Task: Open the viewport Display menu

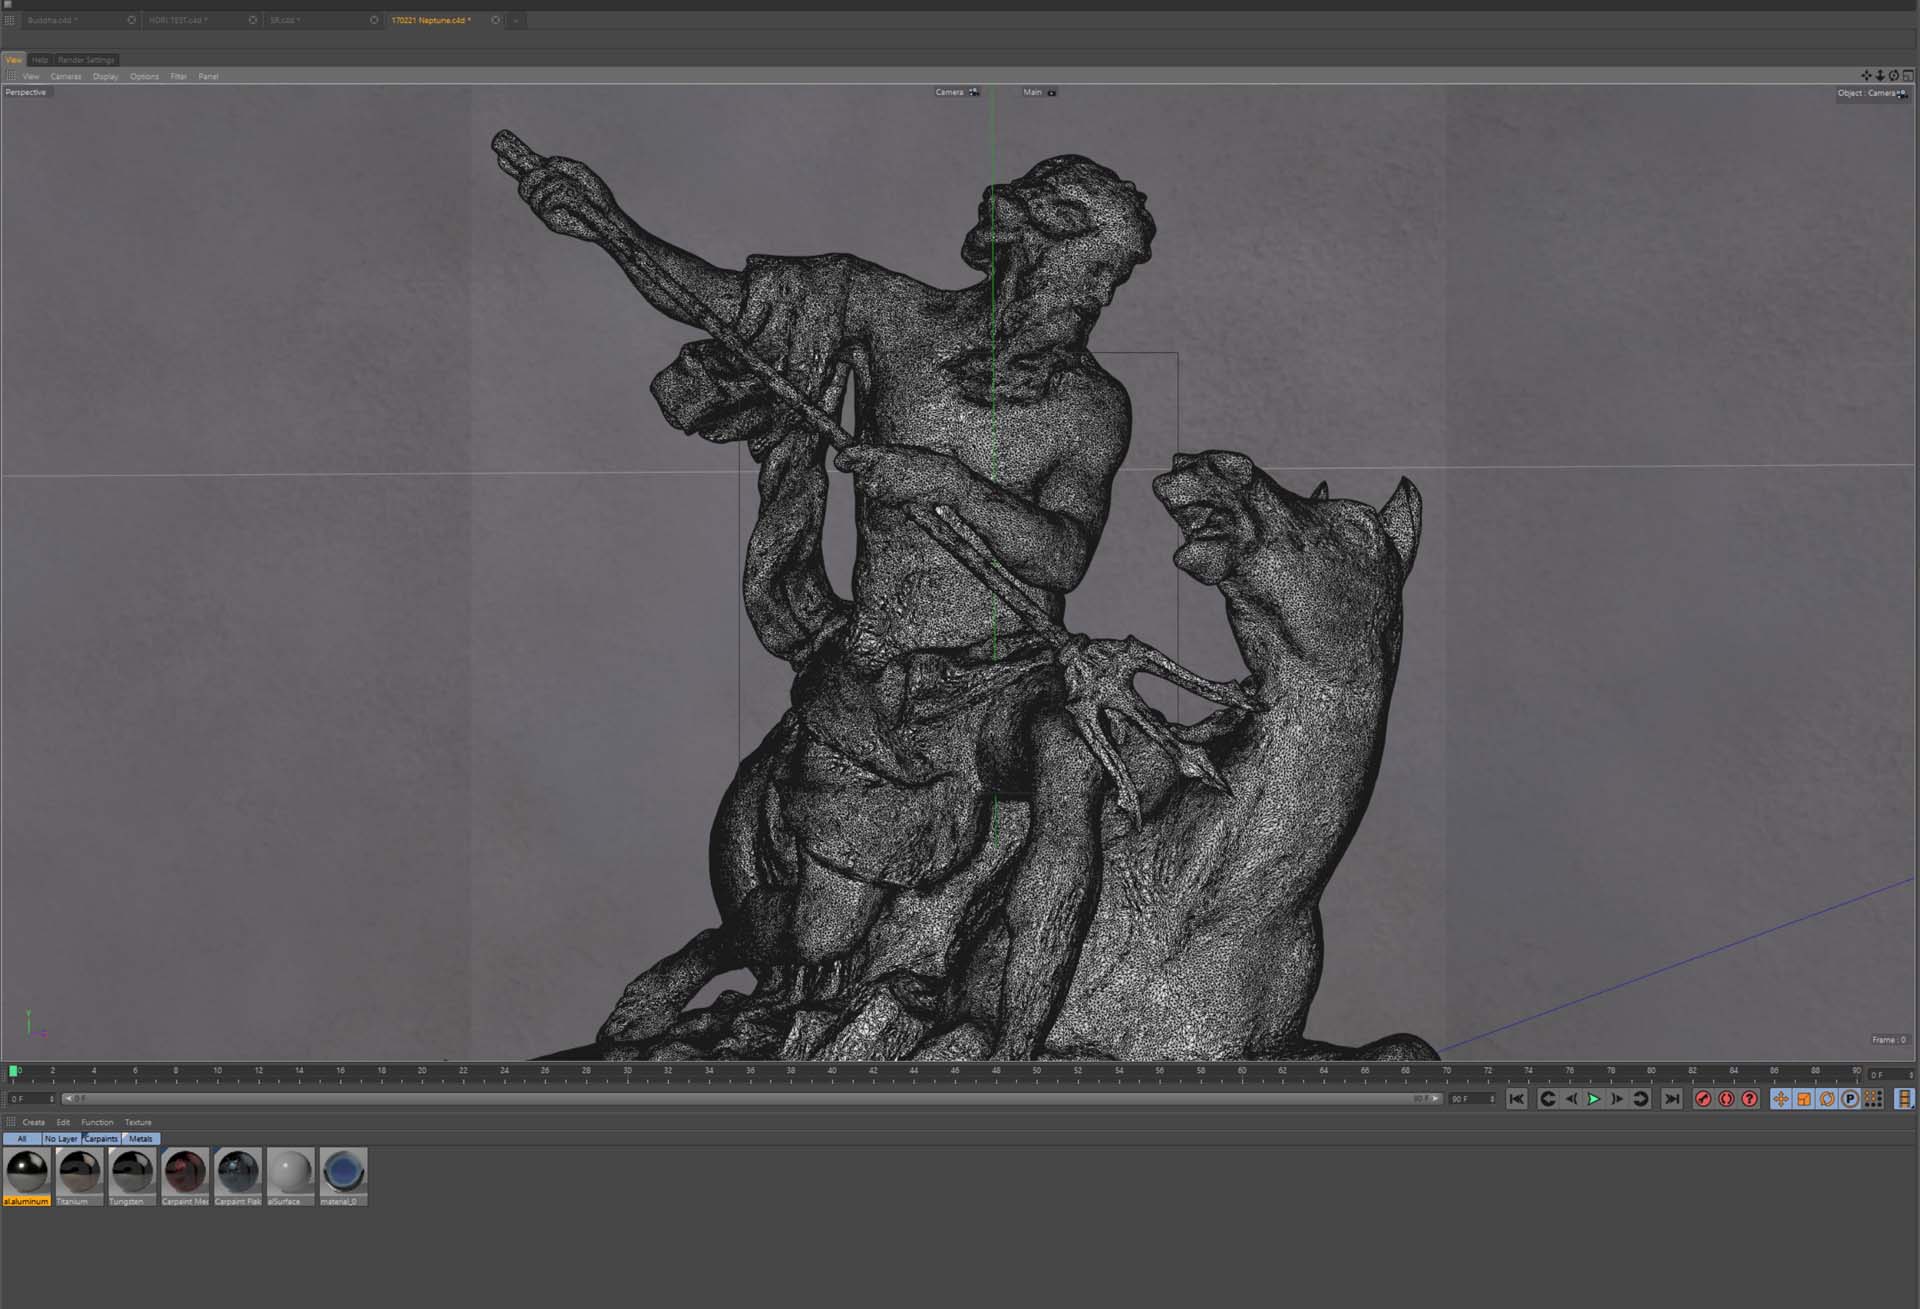Action: tap(105, 76)
